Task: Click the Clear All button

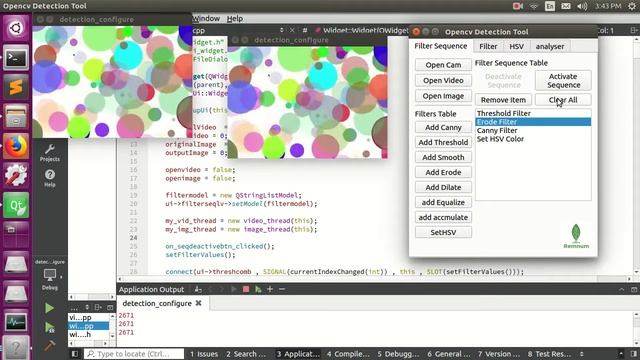Action: [x=563, y=100]
